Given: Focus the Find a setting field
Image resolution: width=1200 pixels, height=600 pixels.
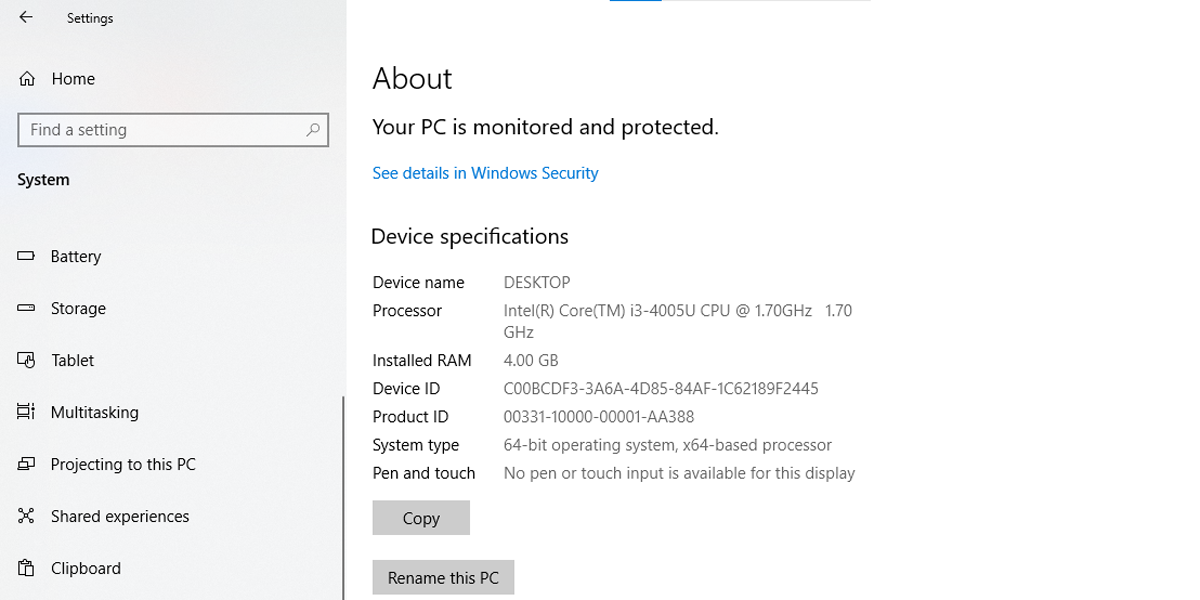Looking at the screenshot, I should 160,130.
